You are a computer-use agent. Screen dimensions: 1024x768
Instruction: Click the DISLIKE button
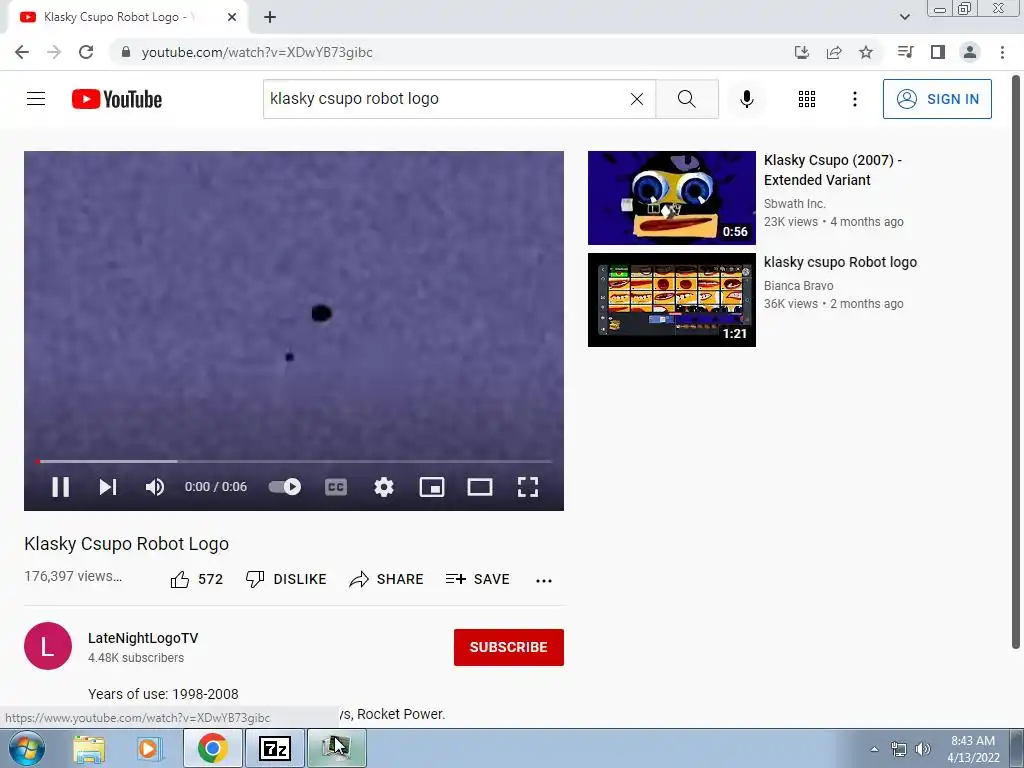(285, 579)
